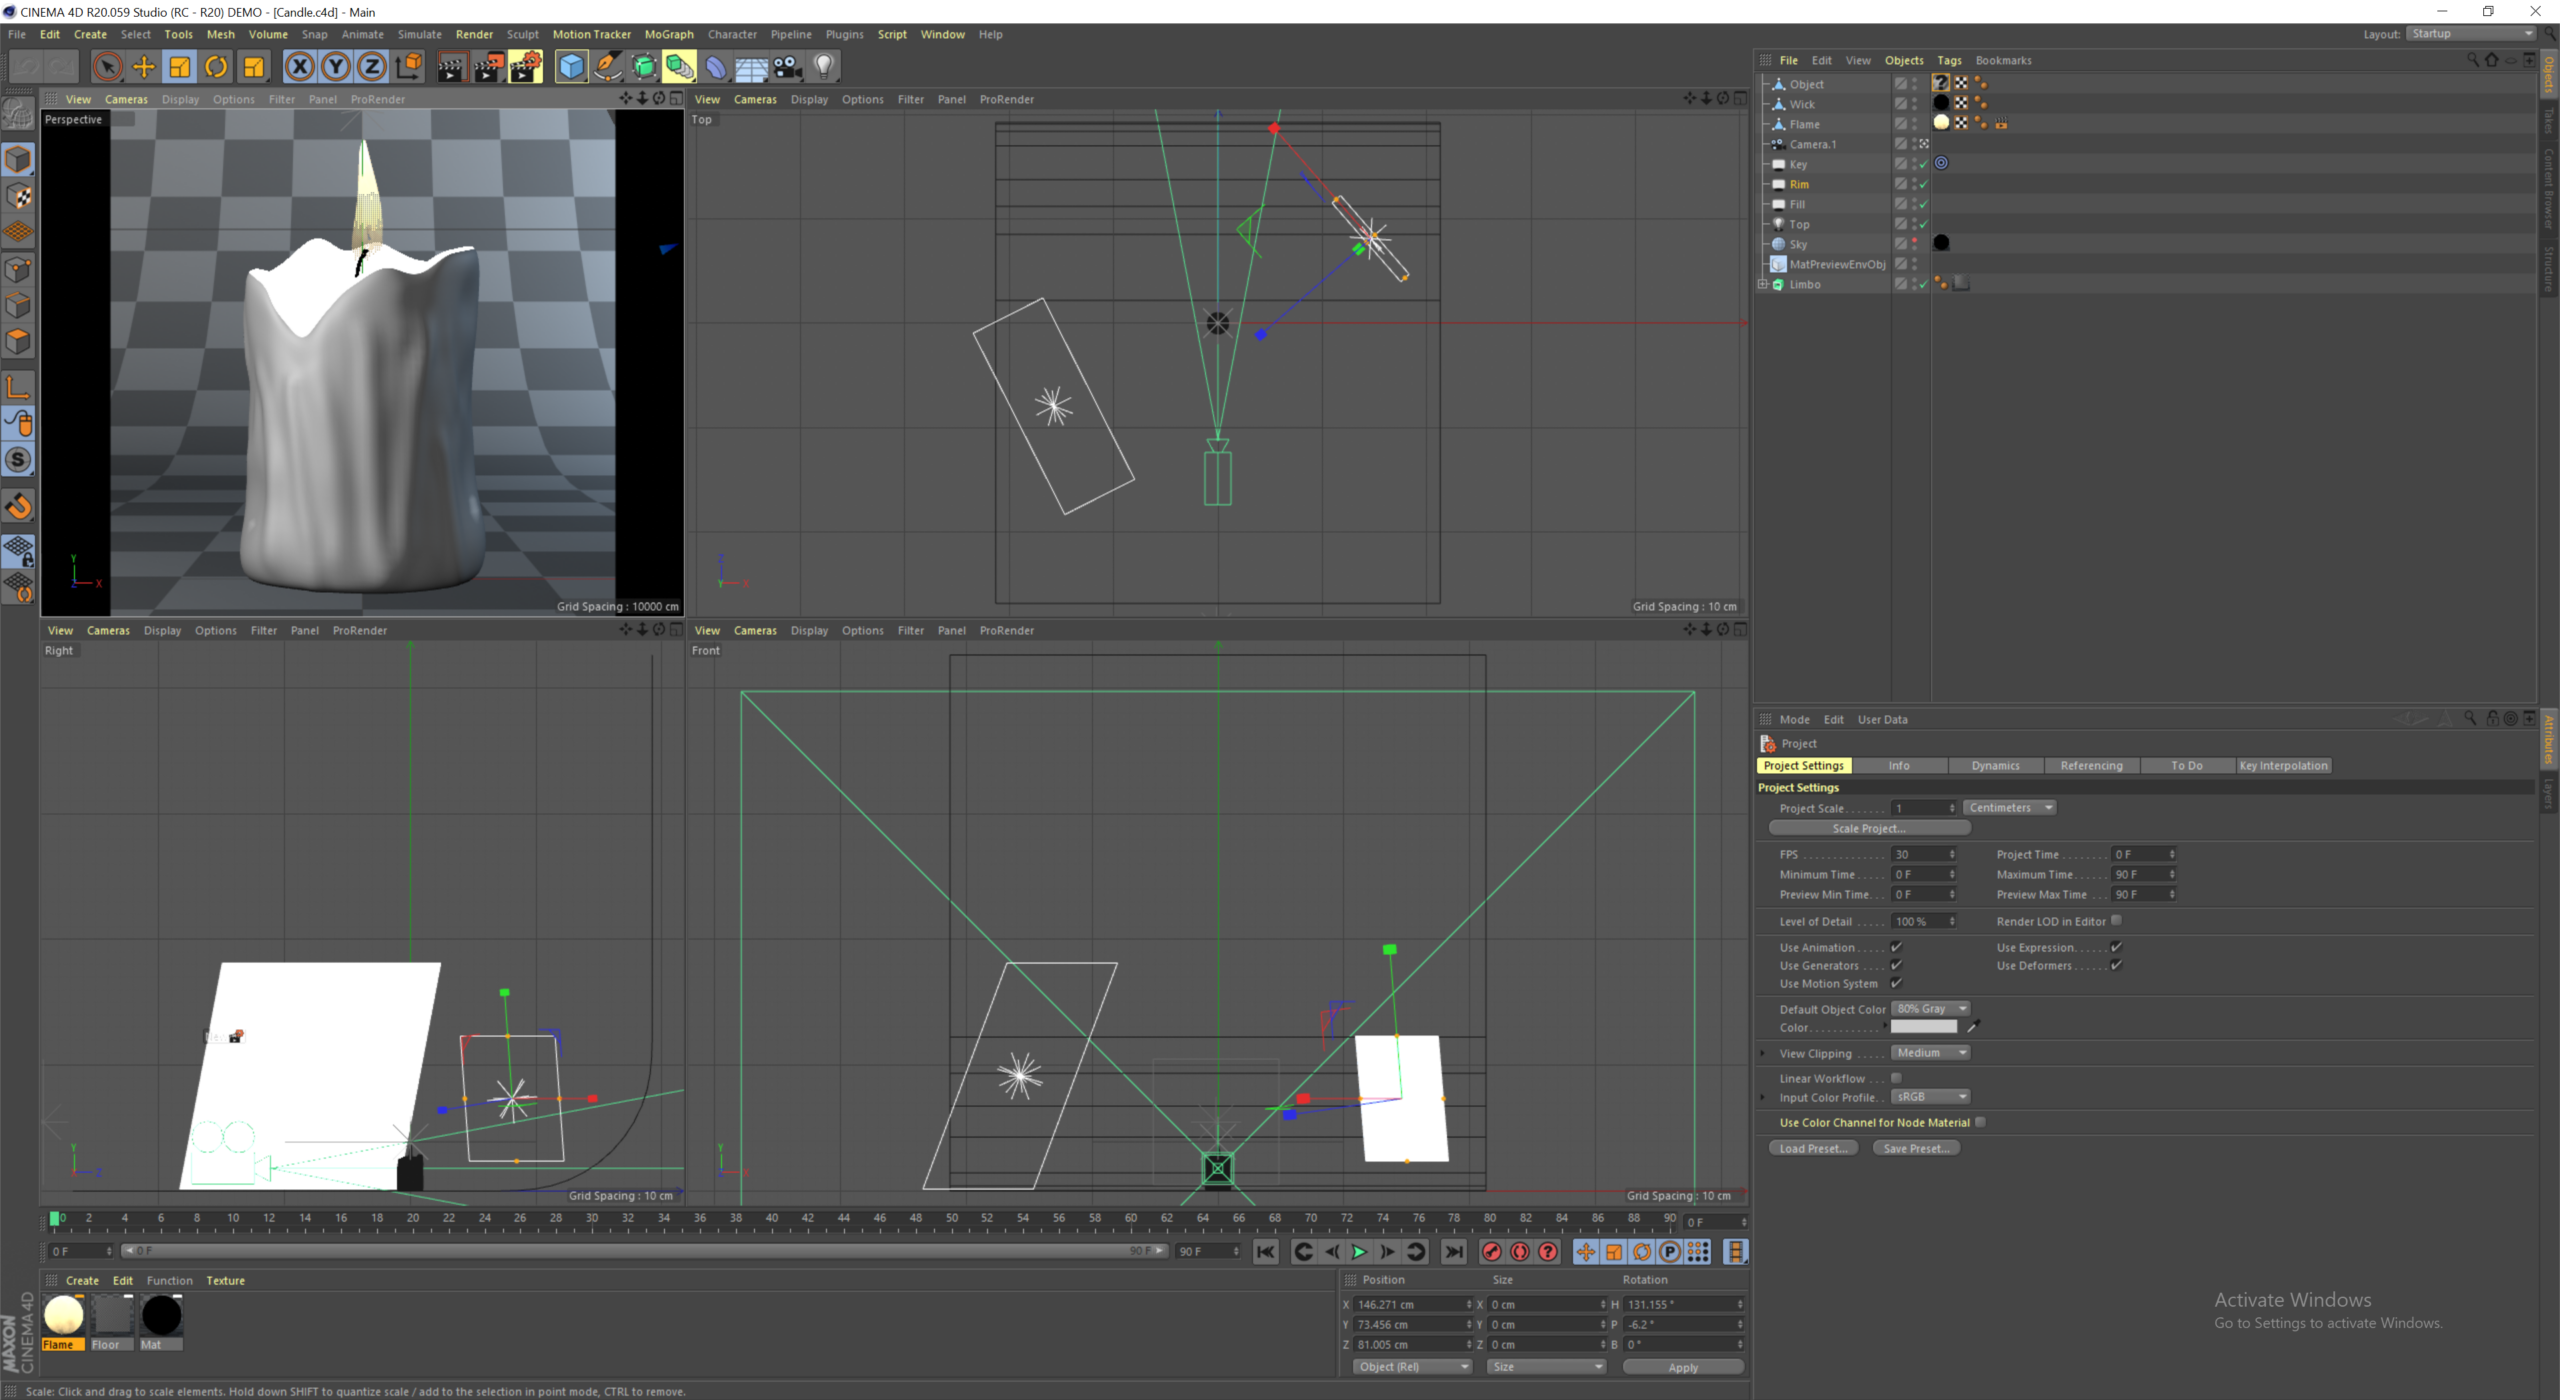Activate the Render to Picture Viewer icon

[x=488, y=66]
